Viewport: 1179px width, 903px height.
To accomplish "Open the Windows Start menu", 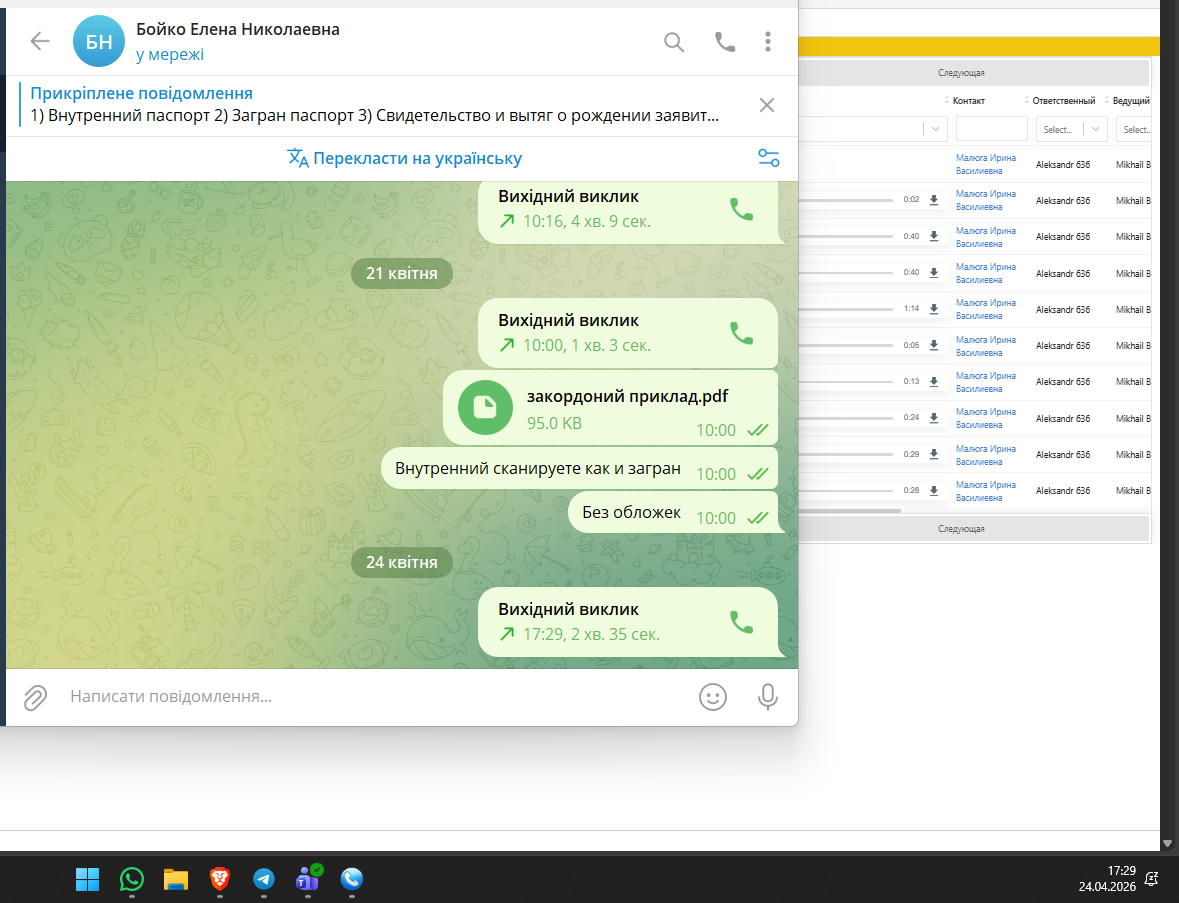I will pos(87,879).
